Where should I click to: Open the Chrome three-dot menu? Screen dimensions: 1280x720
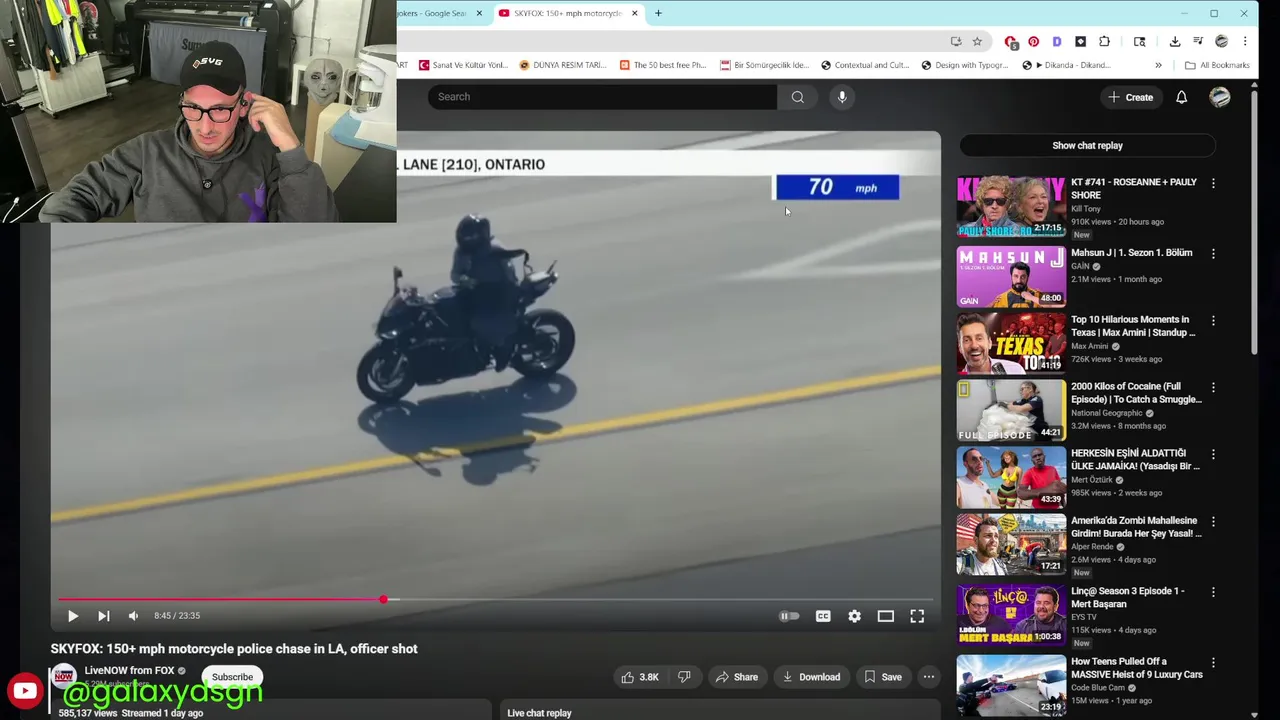coord(1245,41)
